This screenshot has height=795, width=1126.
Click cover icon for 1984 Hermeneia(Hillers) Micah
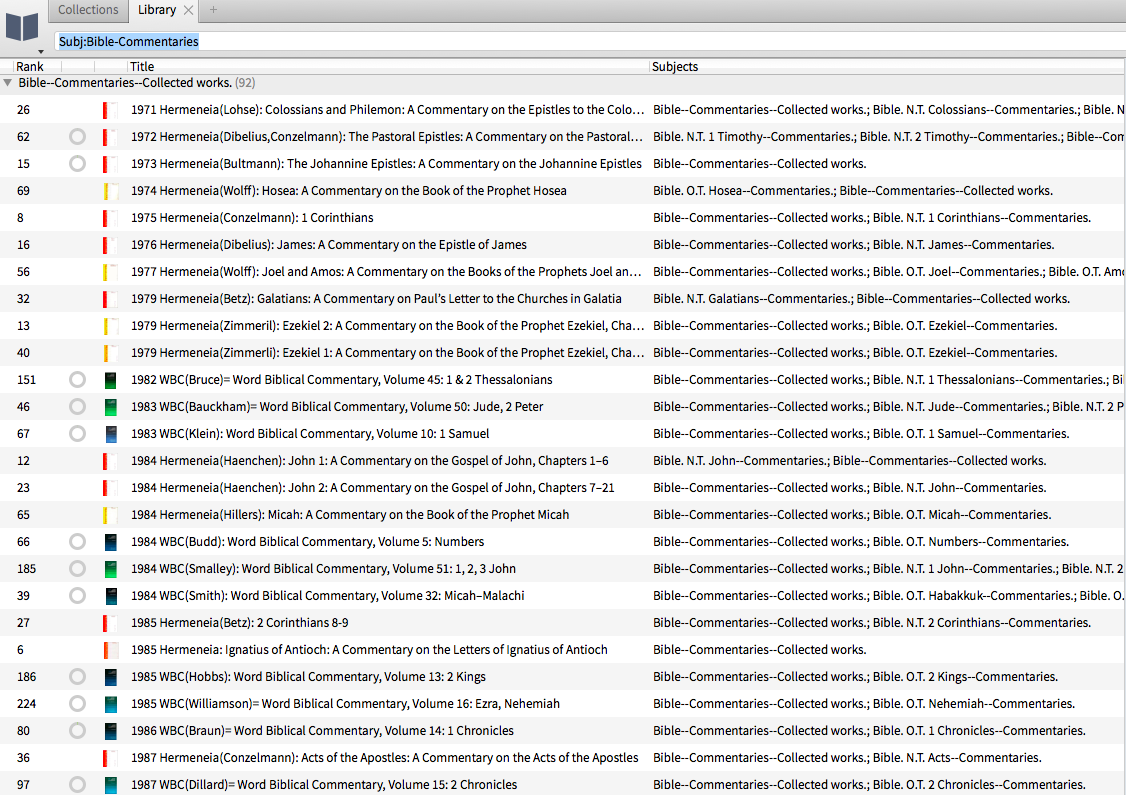pos(110,515)
